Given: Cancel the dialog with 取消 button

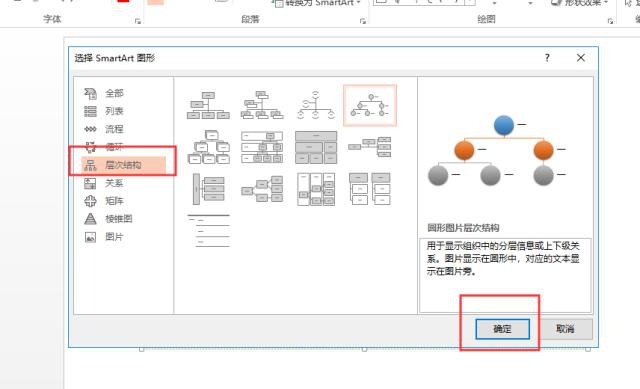Looking at the screenshot, I should (x=565, y=329).
